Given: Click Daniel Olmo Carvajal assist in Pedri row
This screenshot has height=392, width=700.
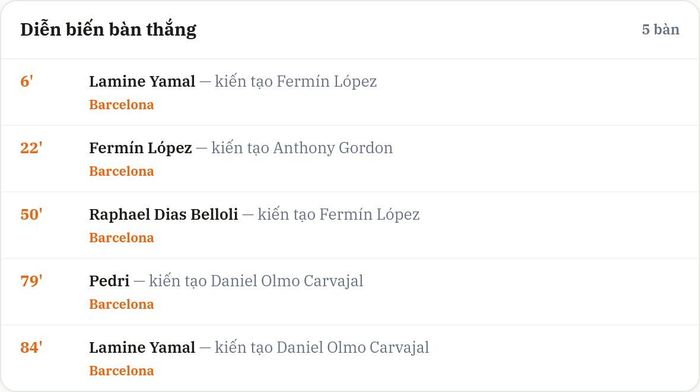Looking at the screenshot, I should pos(287,281).
